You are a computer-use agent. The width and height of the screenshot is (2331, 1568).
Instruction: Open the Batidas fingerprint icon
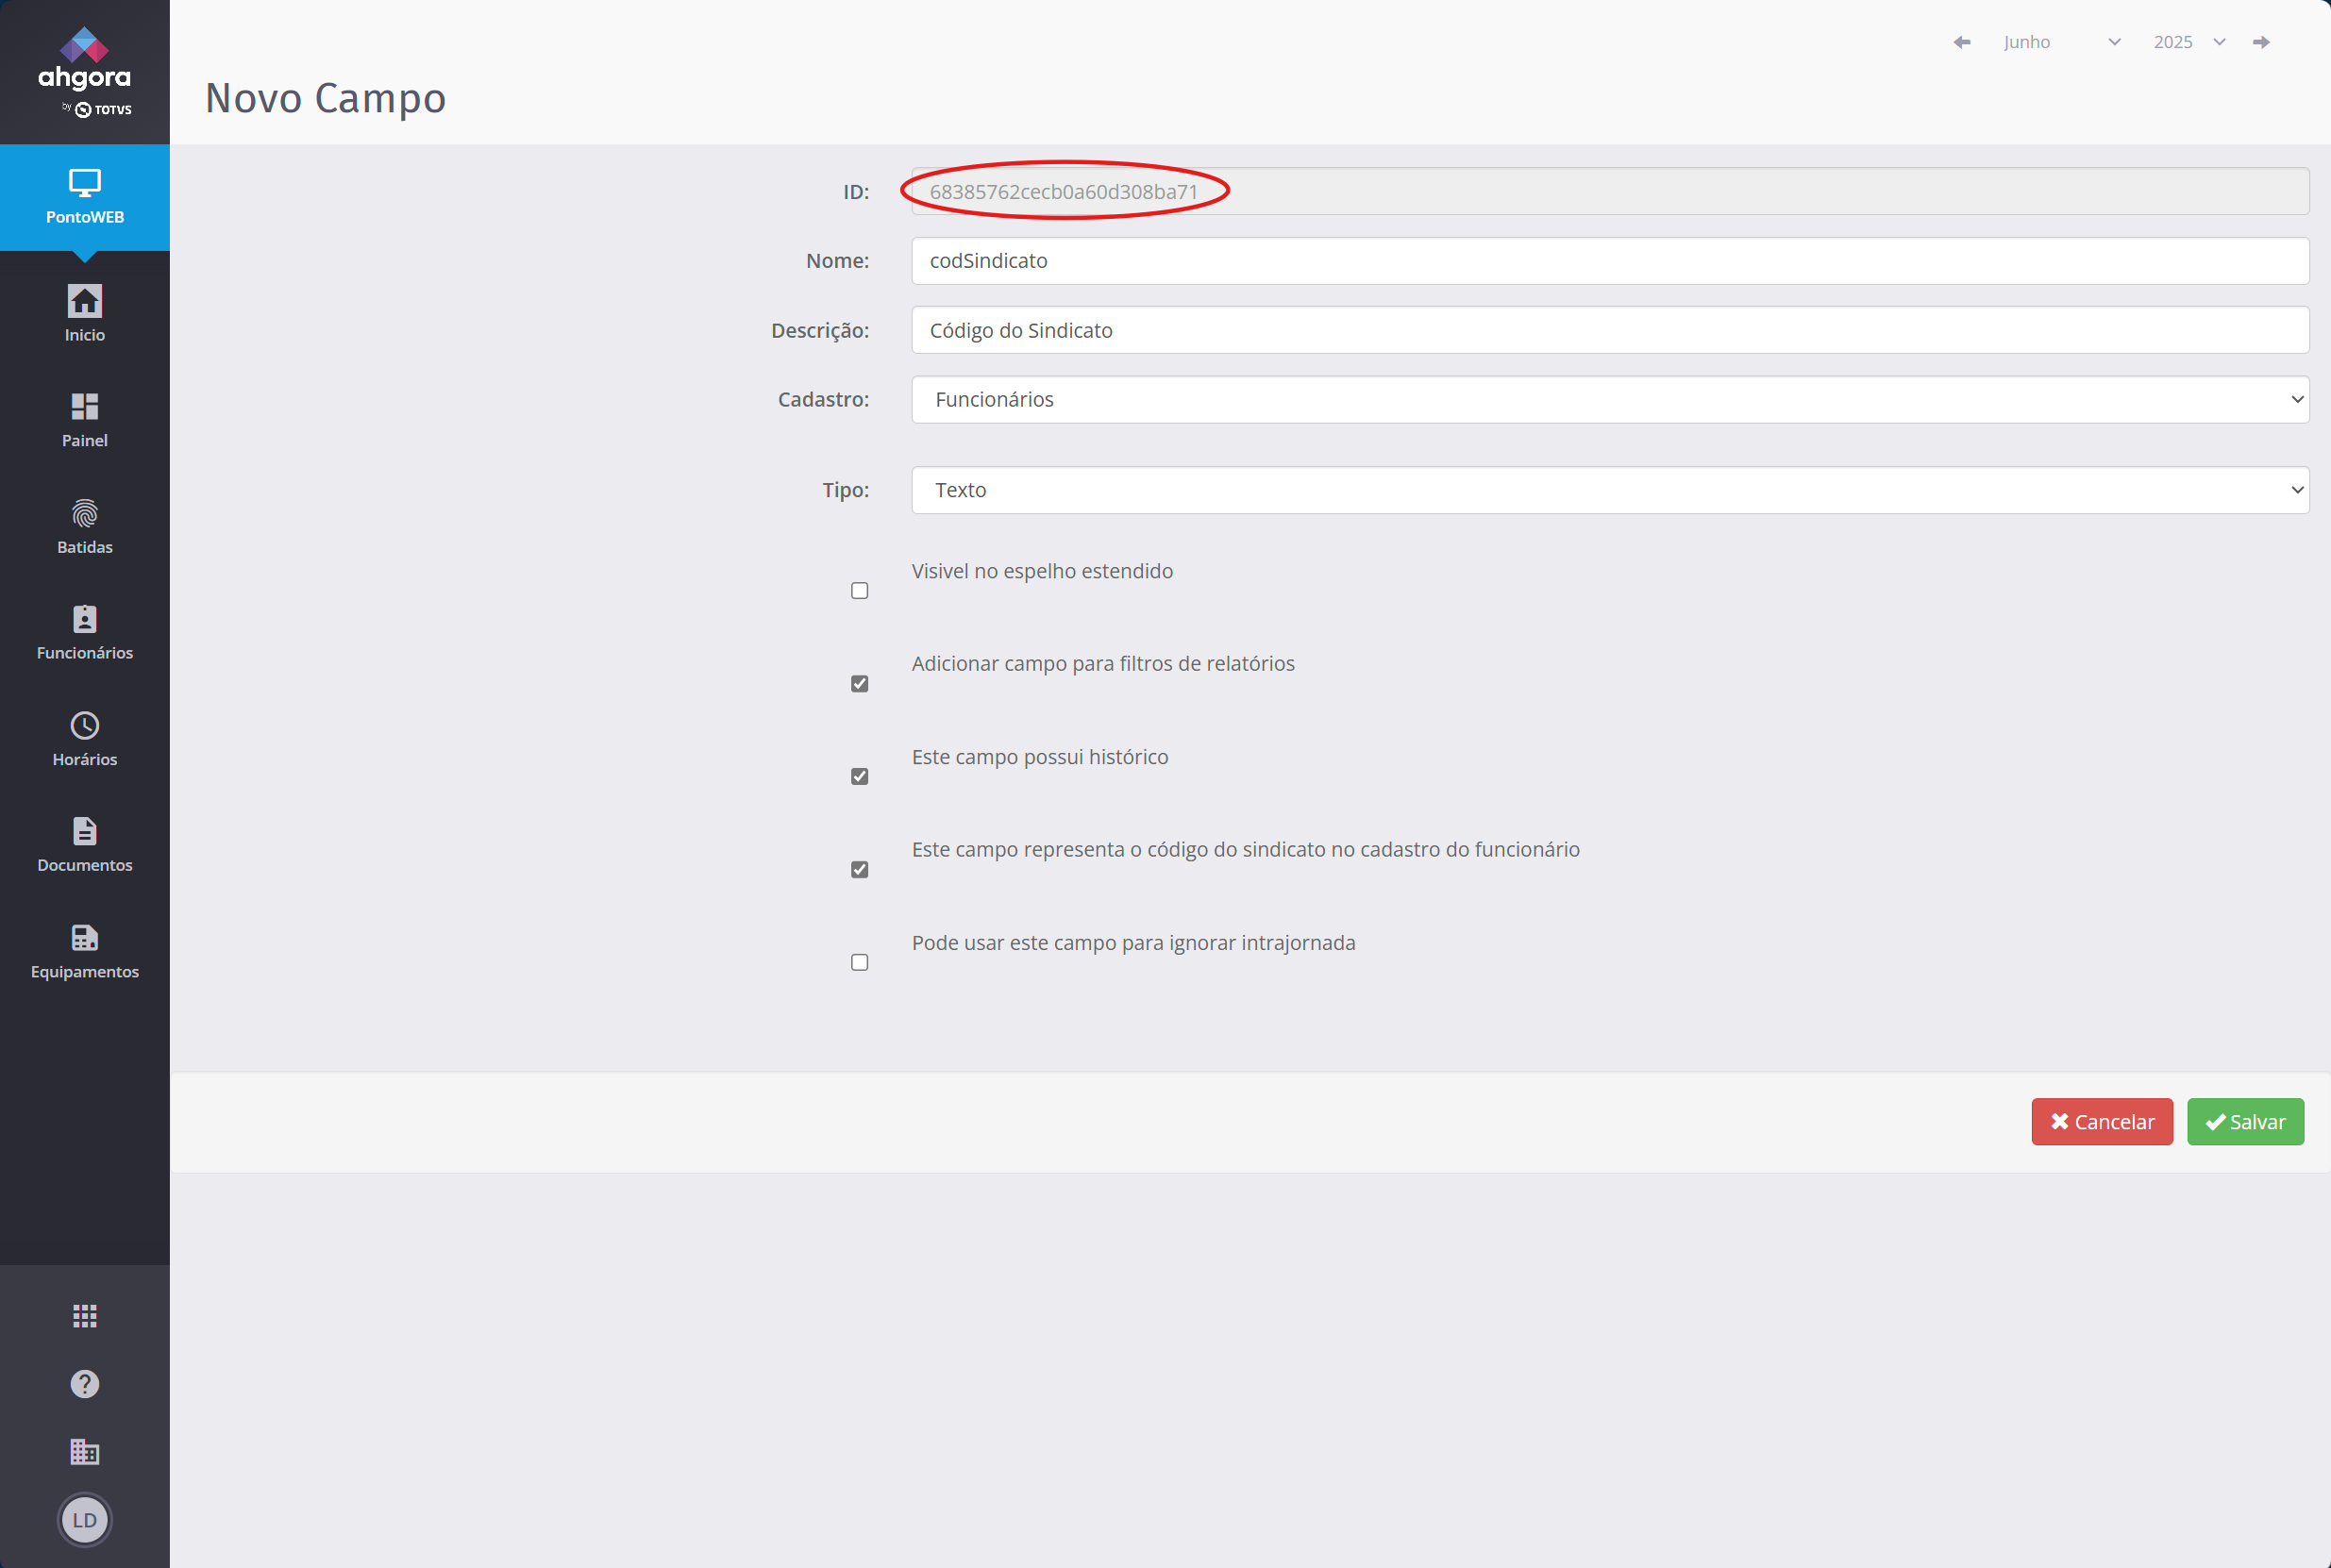coord(85,514)
